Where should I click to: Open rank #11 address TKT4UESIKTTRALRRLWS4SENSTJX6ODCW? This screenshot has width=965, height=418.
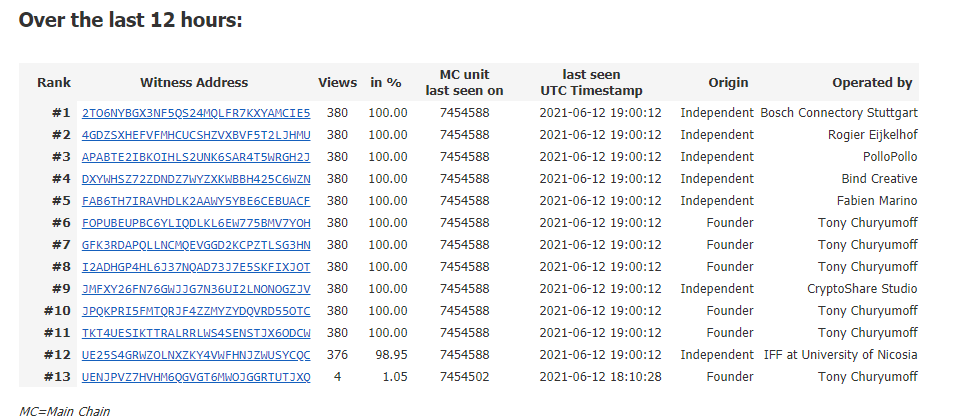pos(196,333)
